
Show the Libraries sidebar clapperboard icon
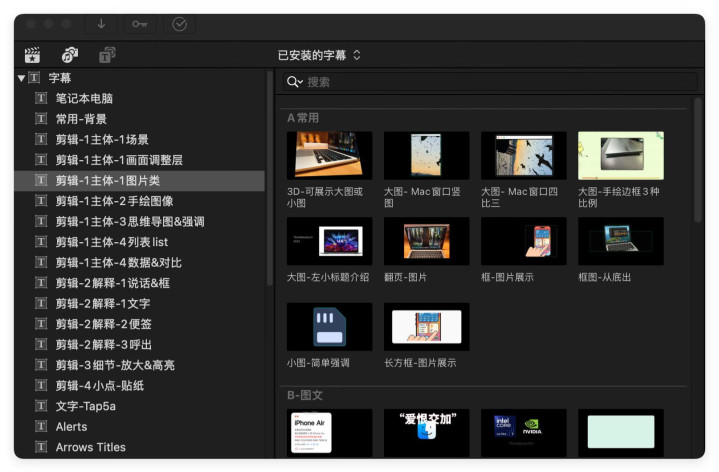pos(33,55)
